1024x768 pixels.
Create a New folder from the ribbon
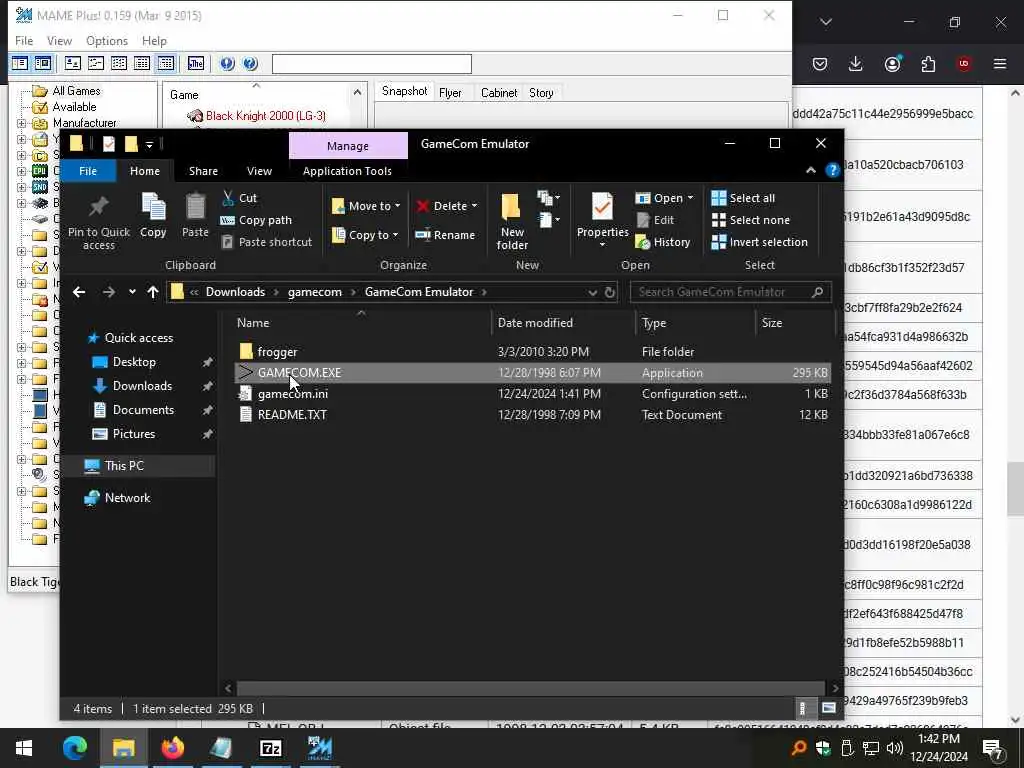pos(511,222)
